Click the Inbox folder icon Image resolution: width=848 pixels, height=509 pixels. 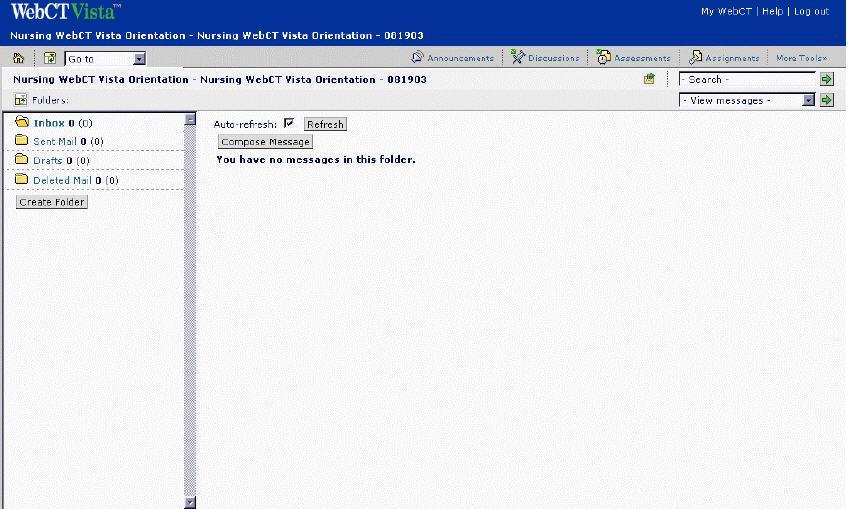22,121
